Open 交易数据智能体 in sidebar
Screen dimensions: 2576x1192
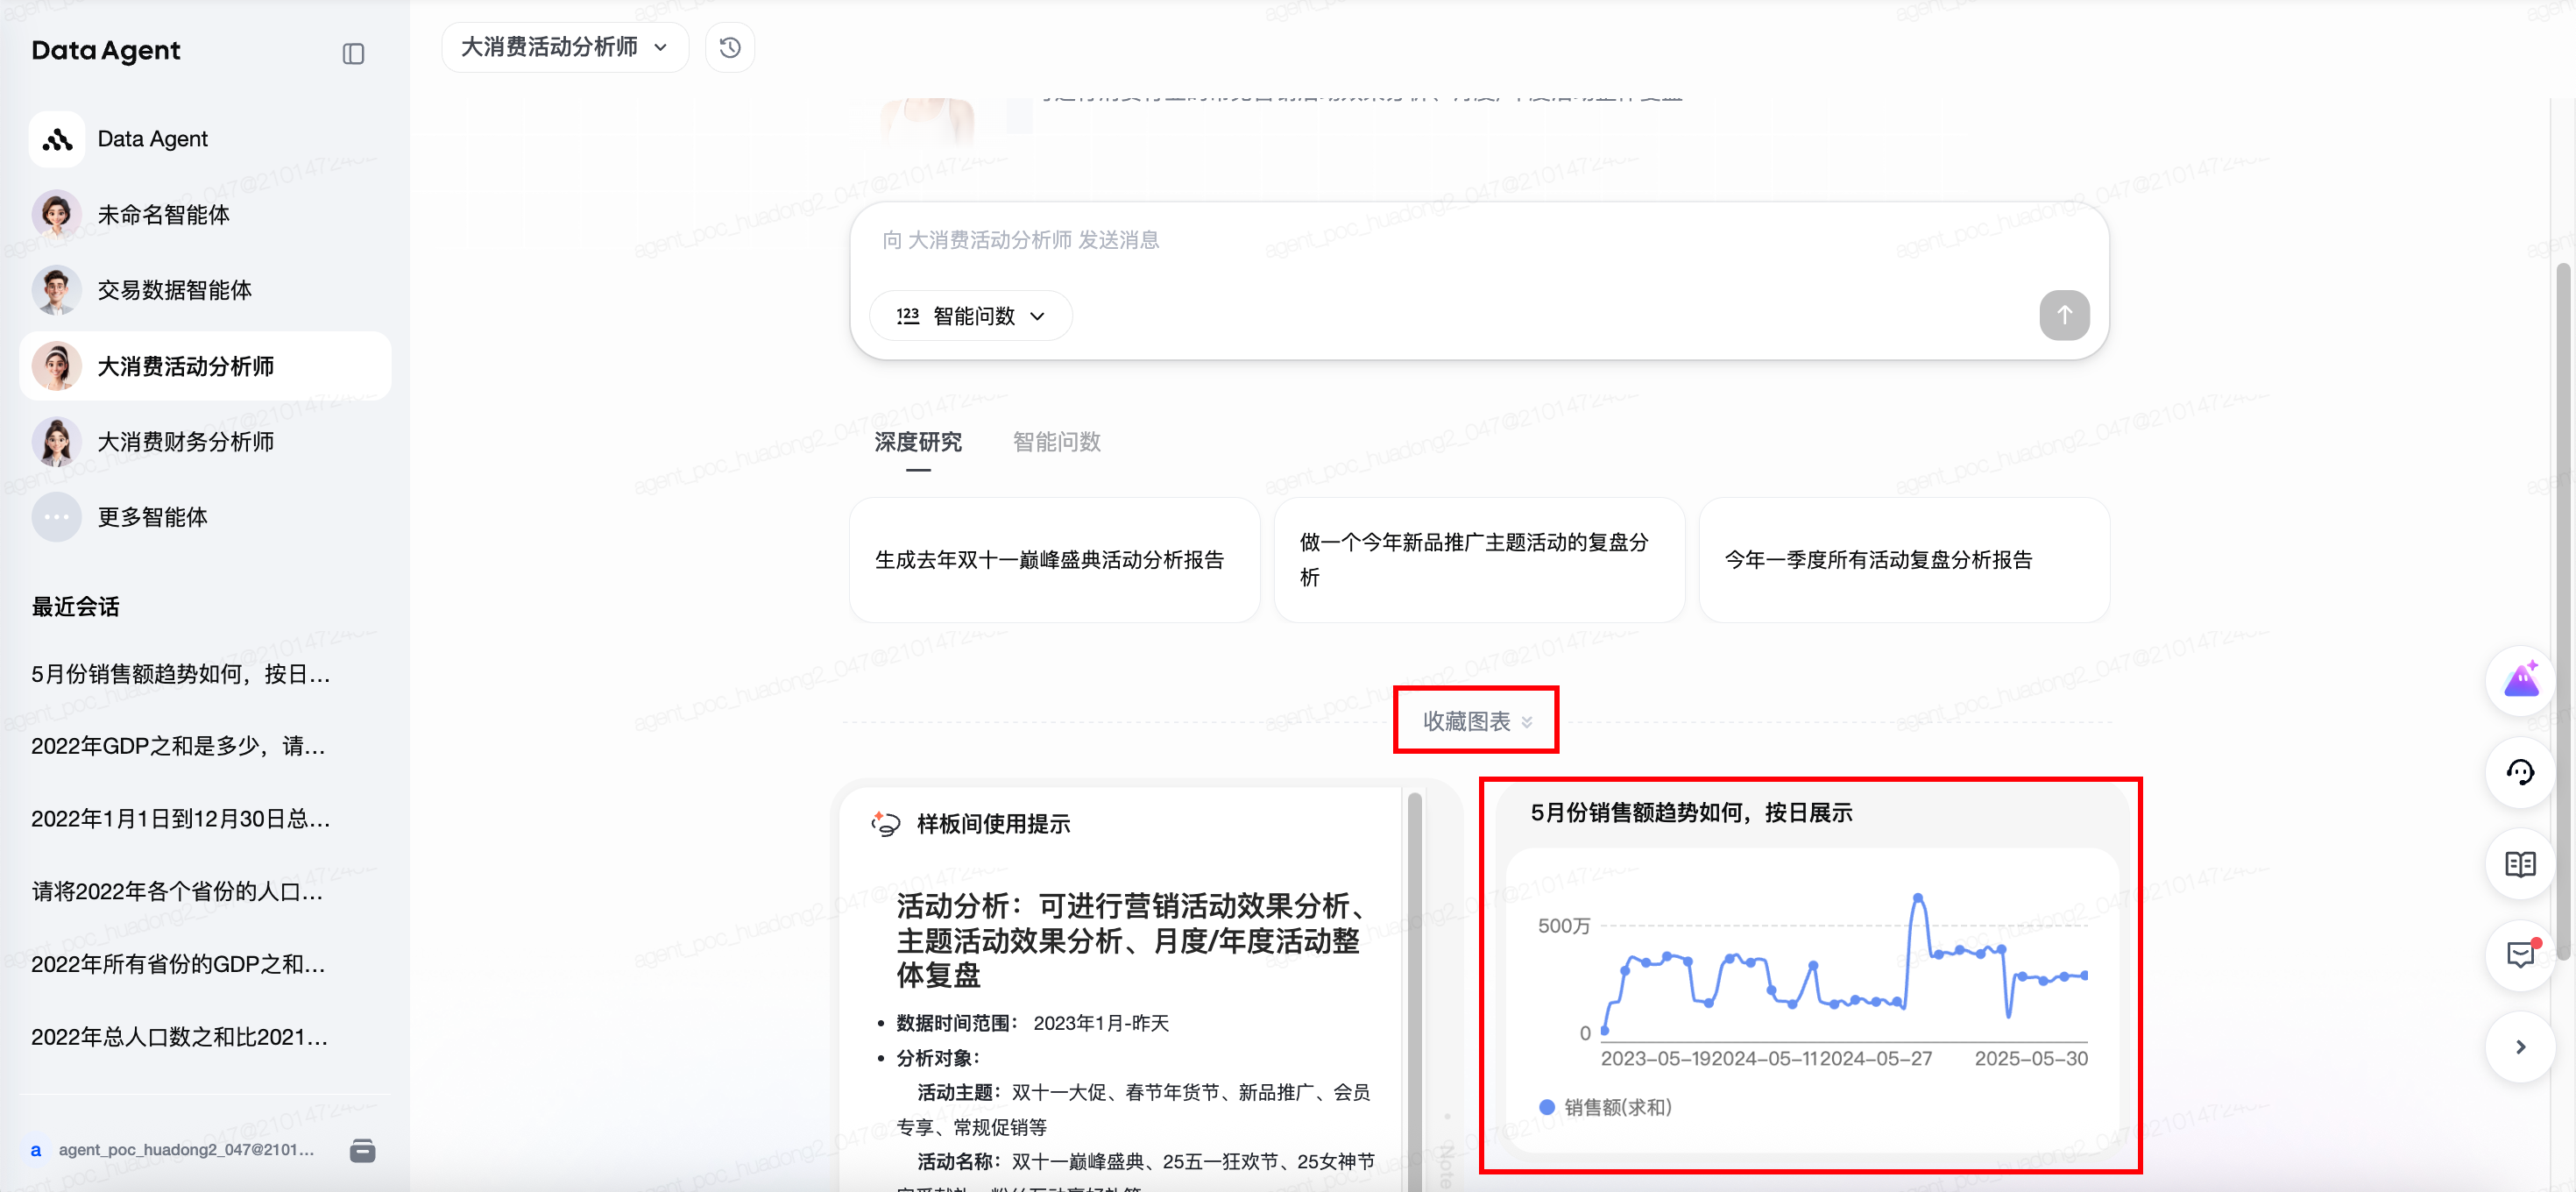click(x=174, y=290)
